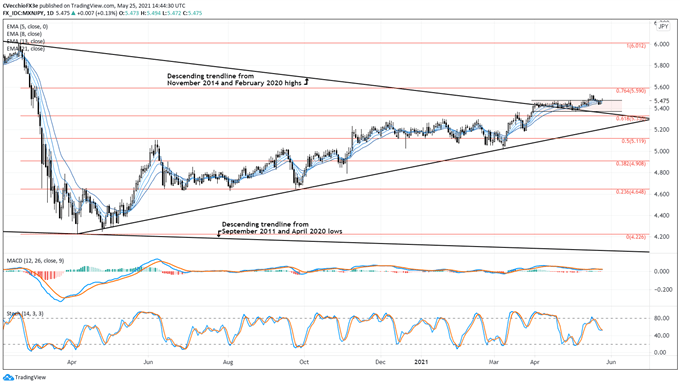Select the 0.764(5.590) Fibonacci level label

point(631,91)
